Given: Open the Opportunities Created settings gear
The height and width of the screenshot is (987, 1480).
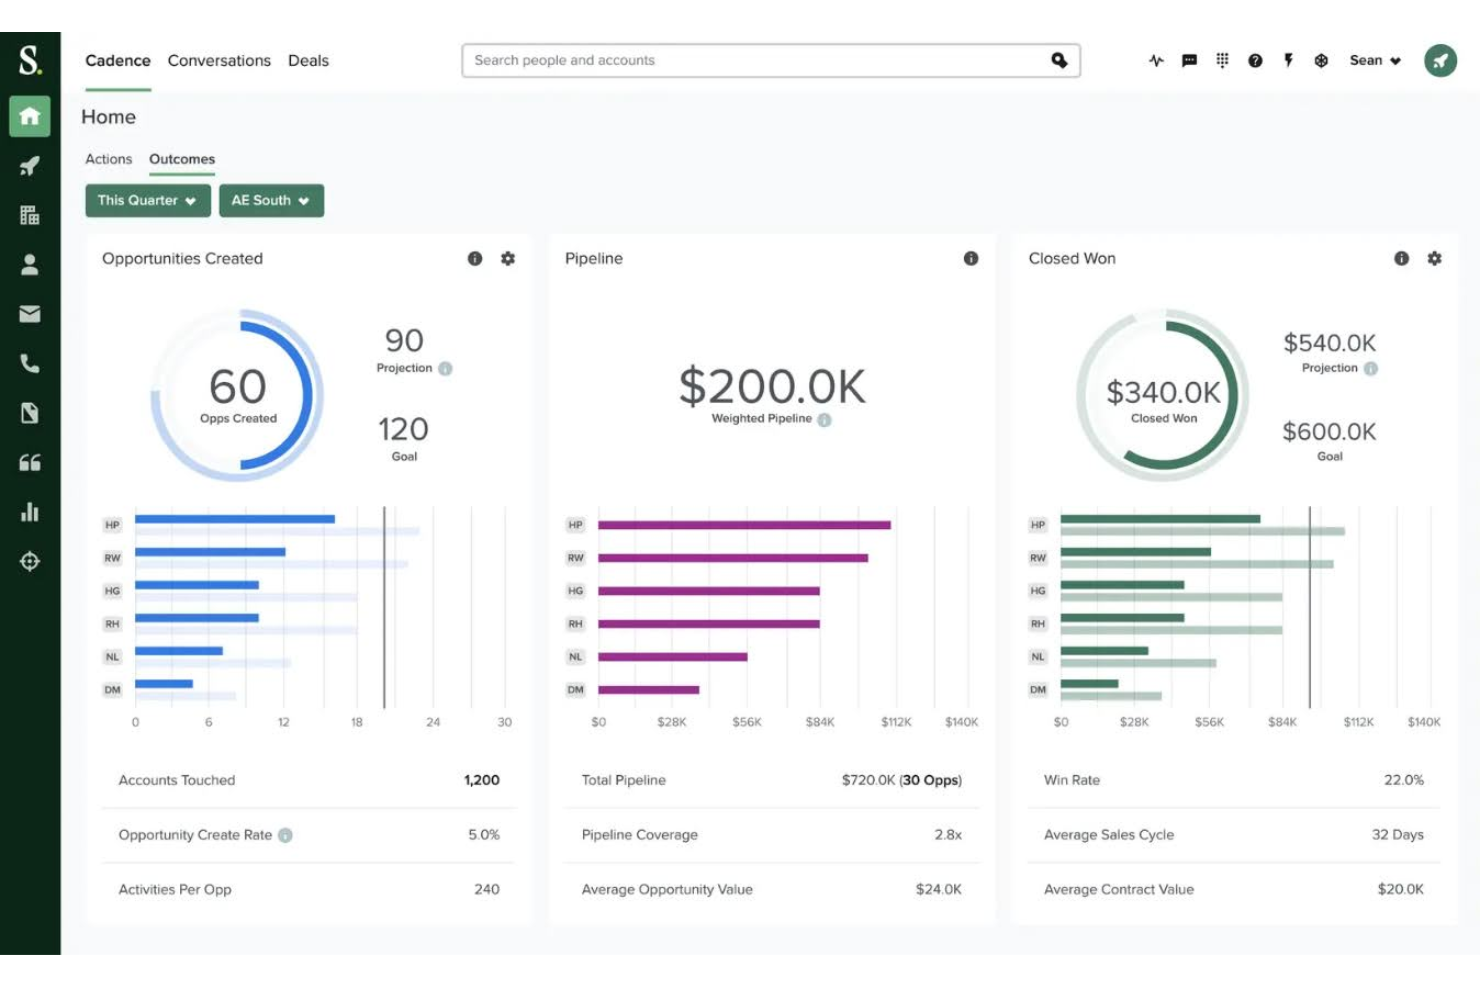Looking at the screenshot, I should click(508, 259).
